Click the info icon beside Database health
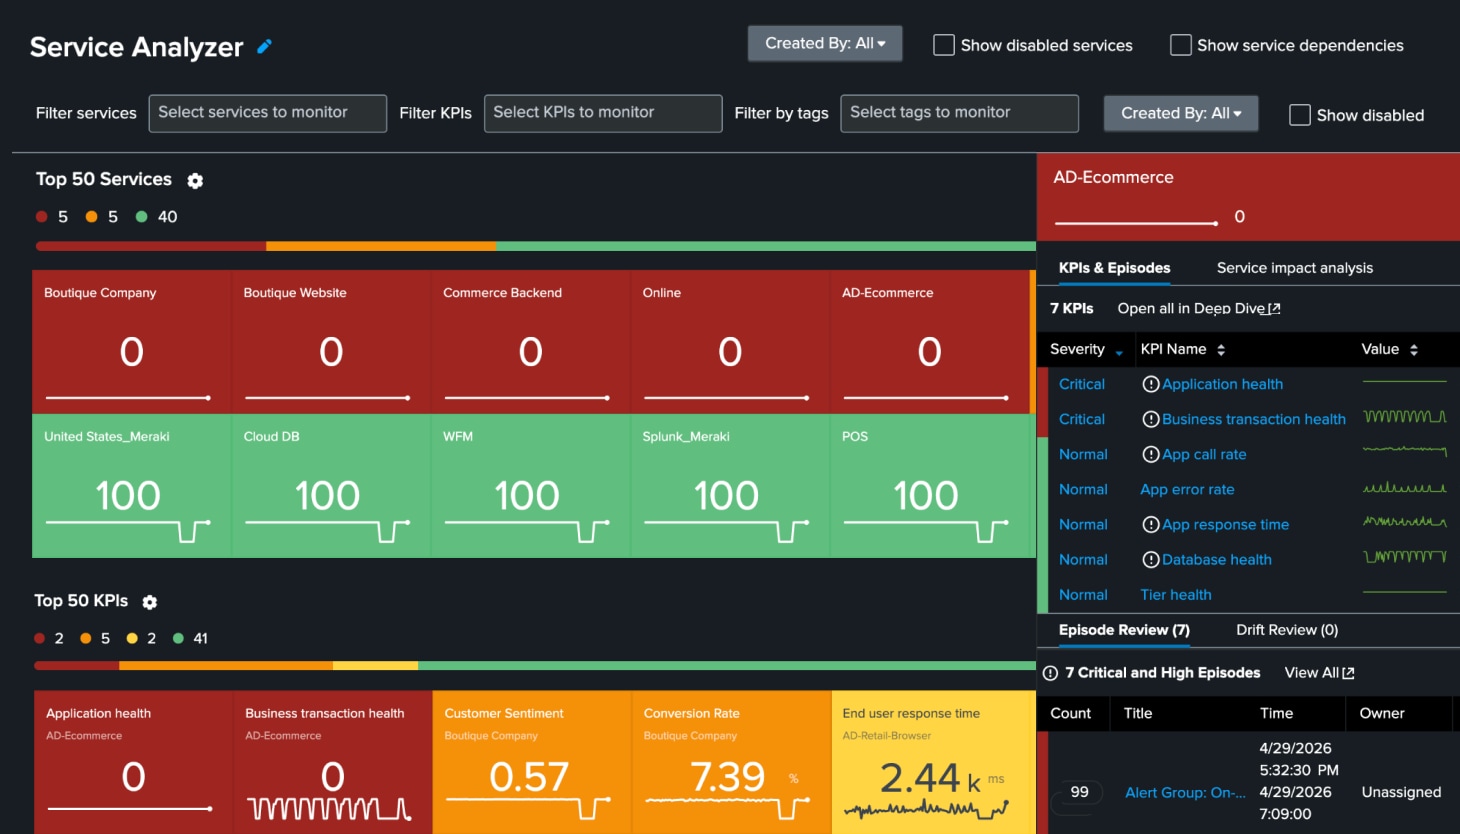 1151,559
